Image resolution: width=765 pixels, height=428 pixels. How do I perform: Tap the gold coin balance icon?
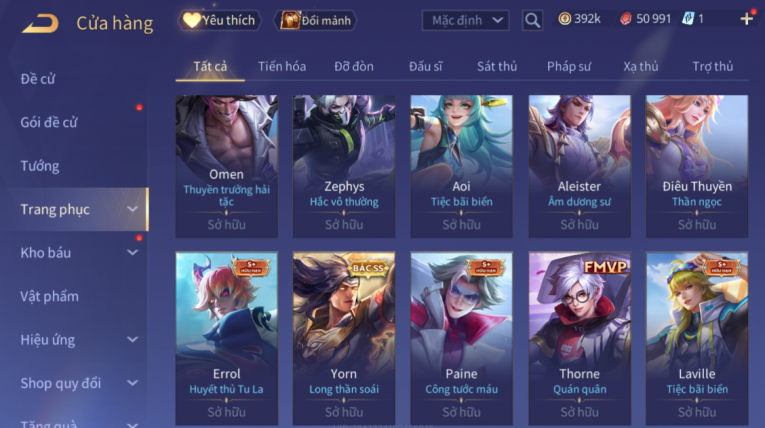[564, 19]
